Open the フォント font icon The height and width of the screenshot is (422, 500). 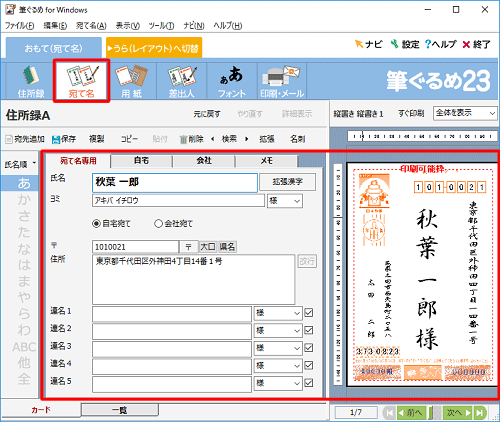click(x=232, y=81)
